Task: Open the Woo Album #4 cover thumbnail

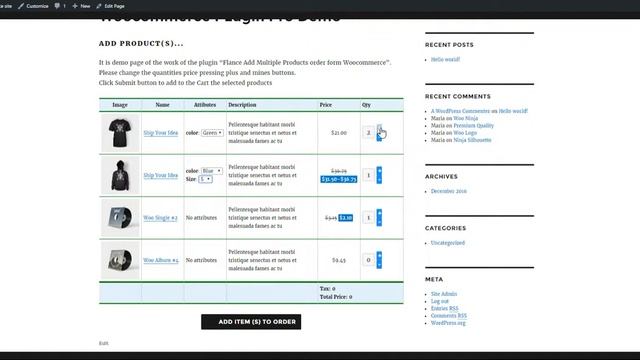Action: 120,260
